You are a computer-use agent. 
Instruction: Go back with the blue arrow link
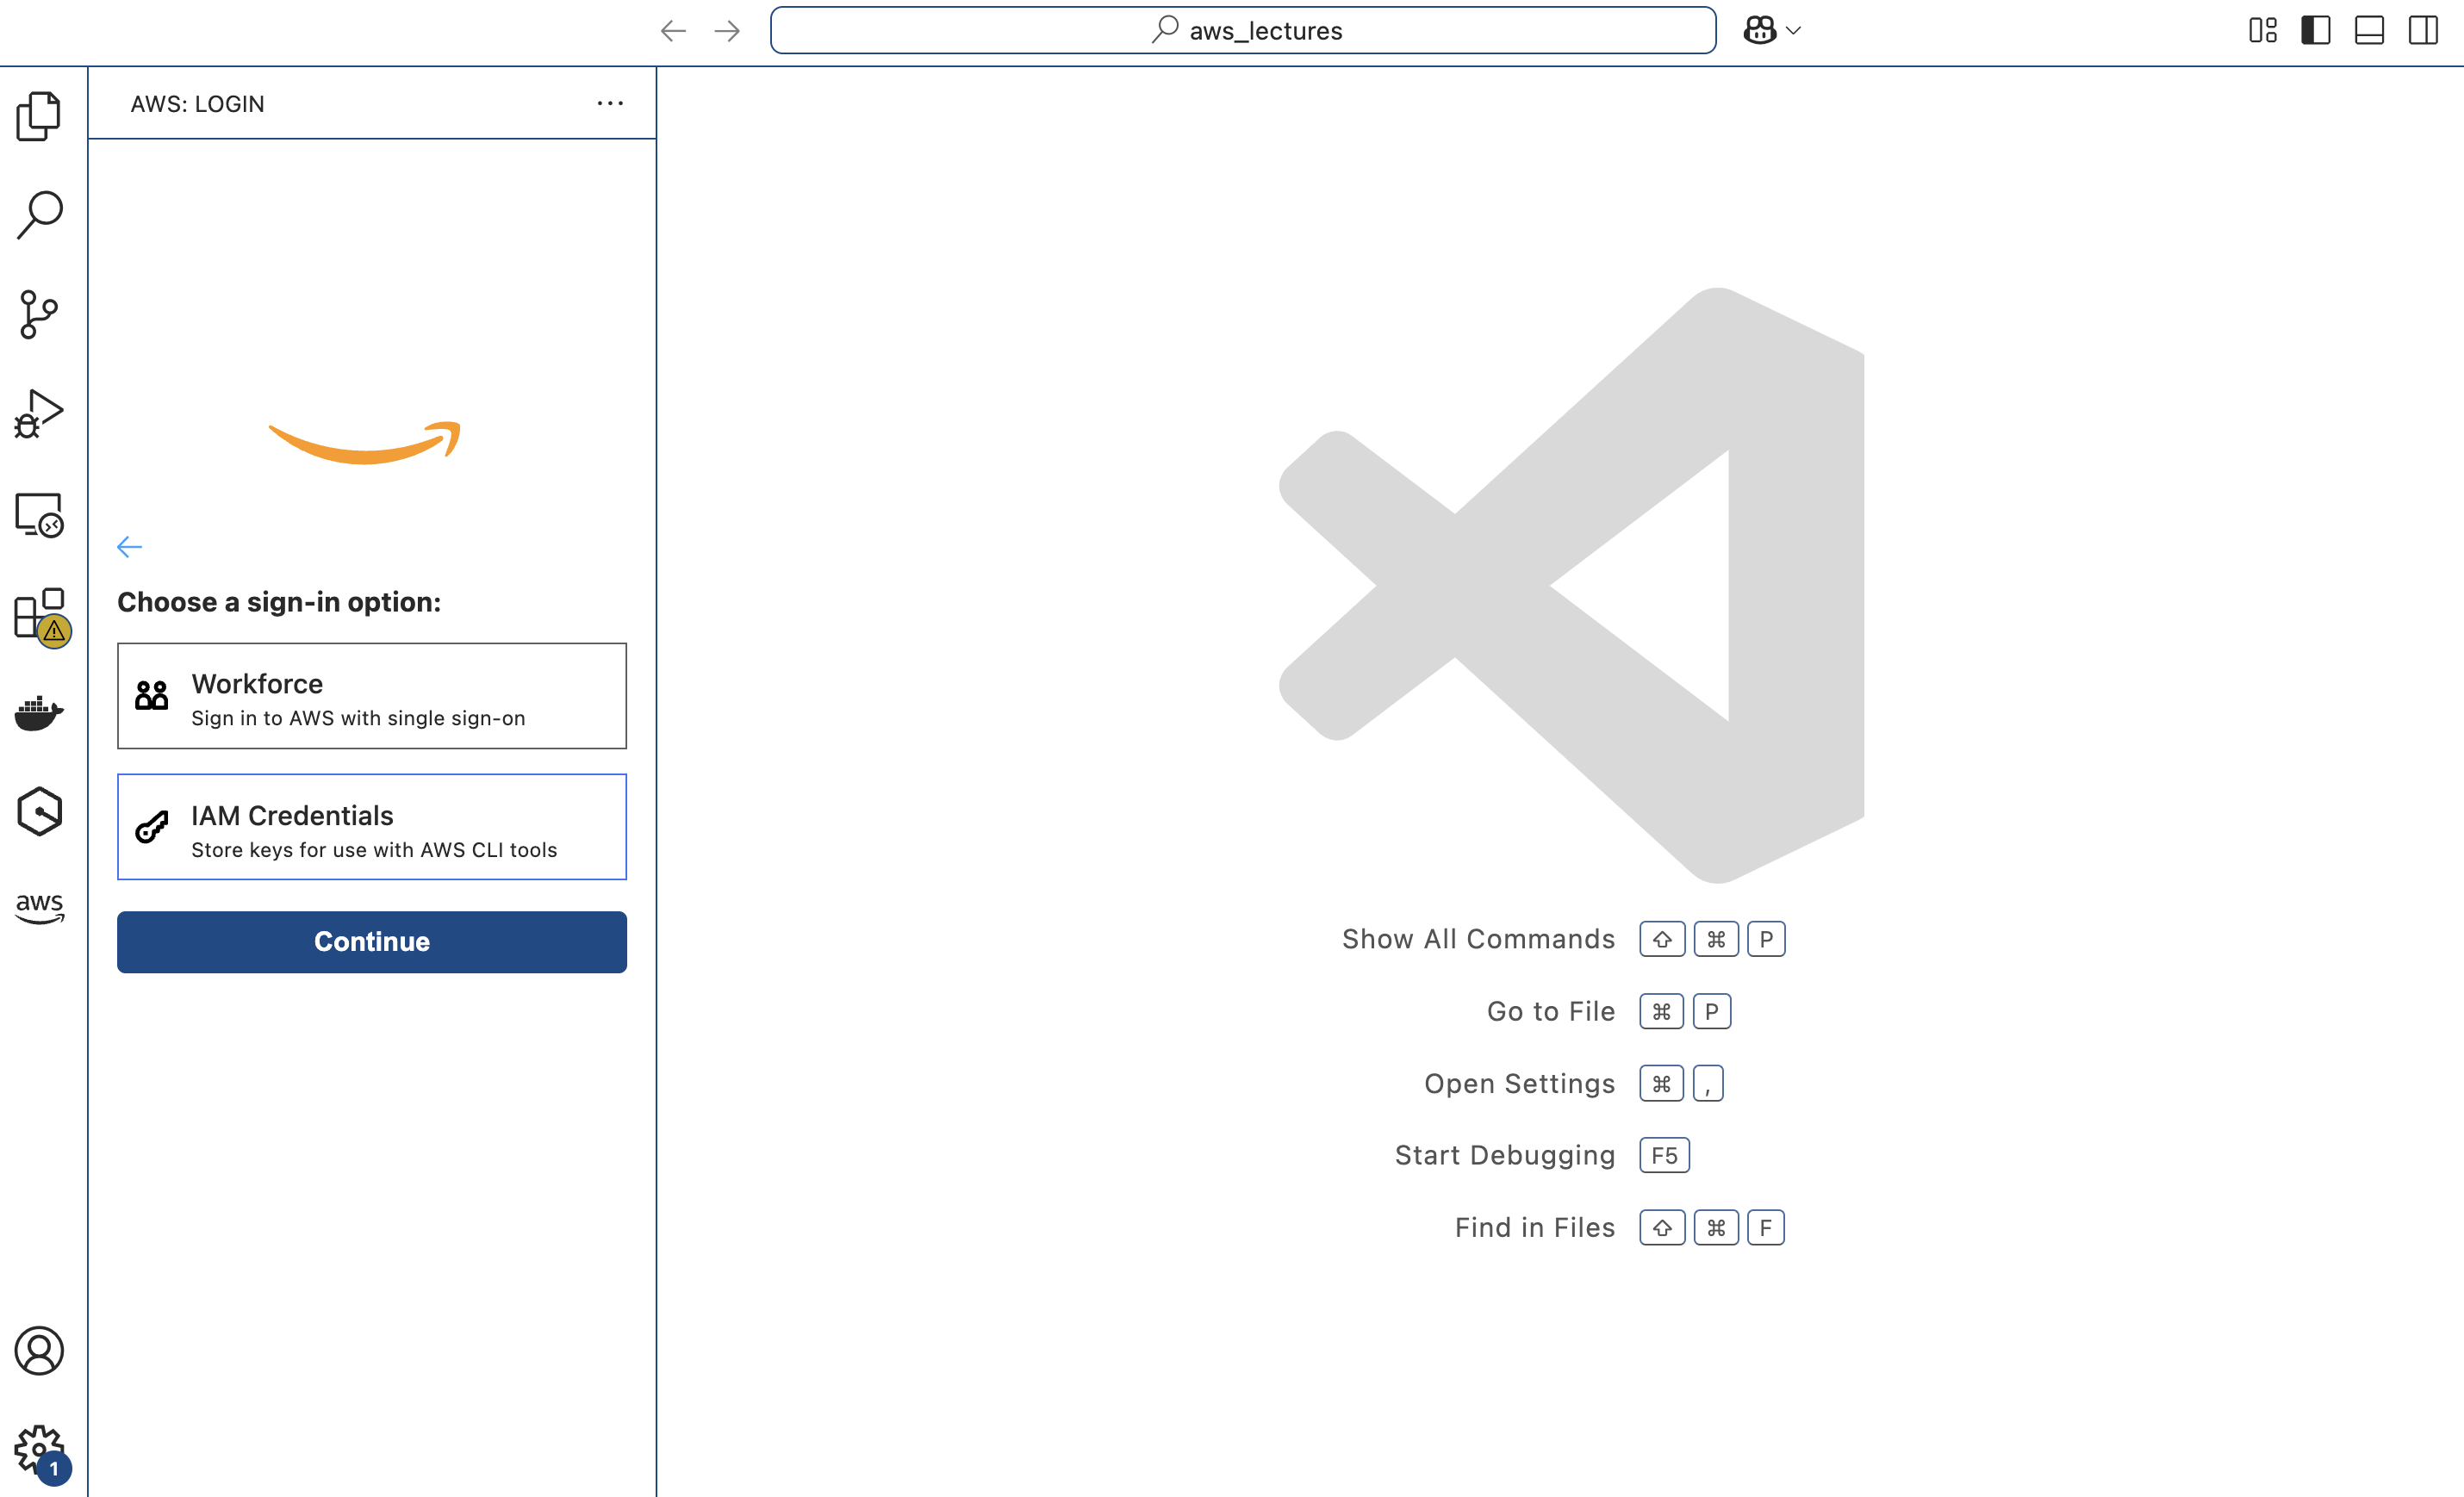129,547
